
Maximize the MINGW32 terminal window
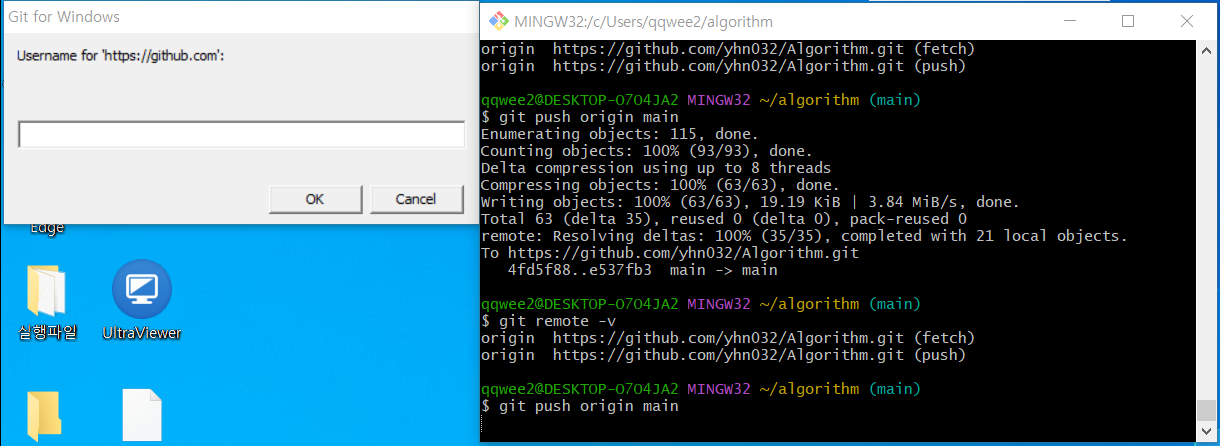click(x=1128, y=21)
